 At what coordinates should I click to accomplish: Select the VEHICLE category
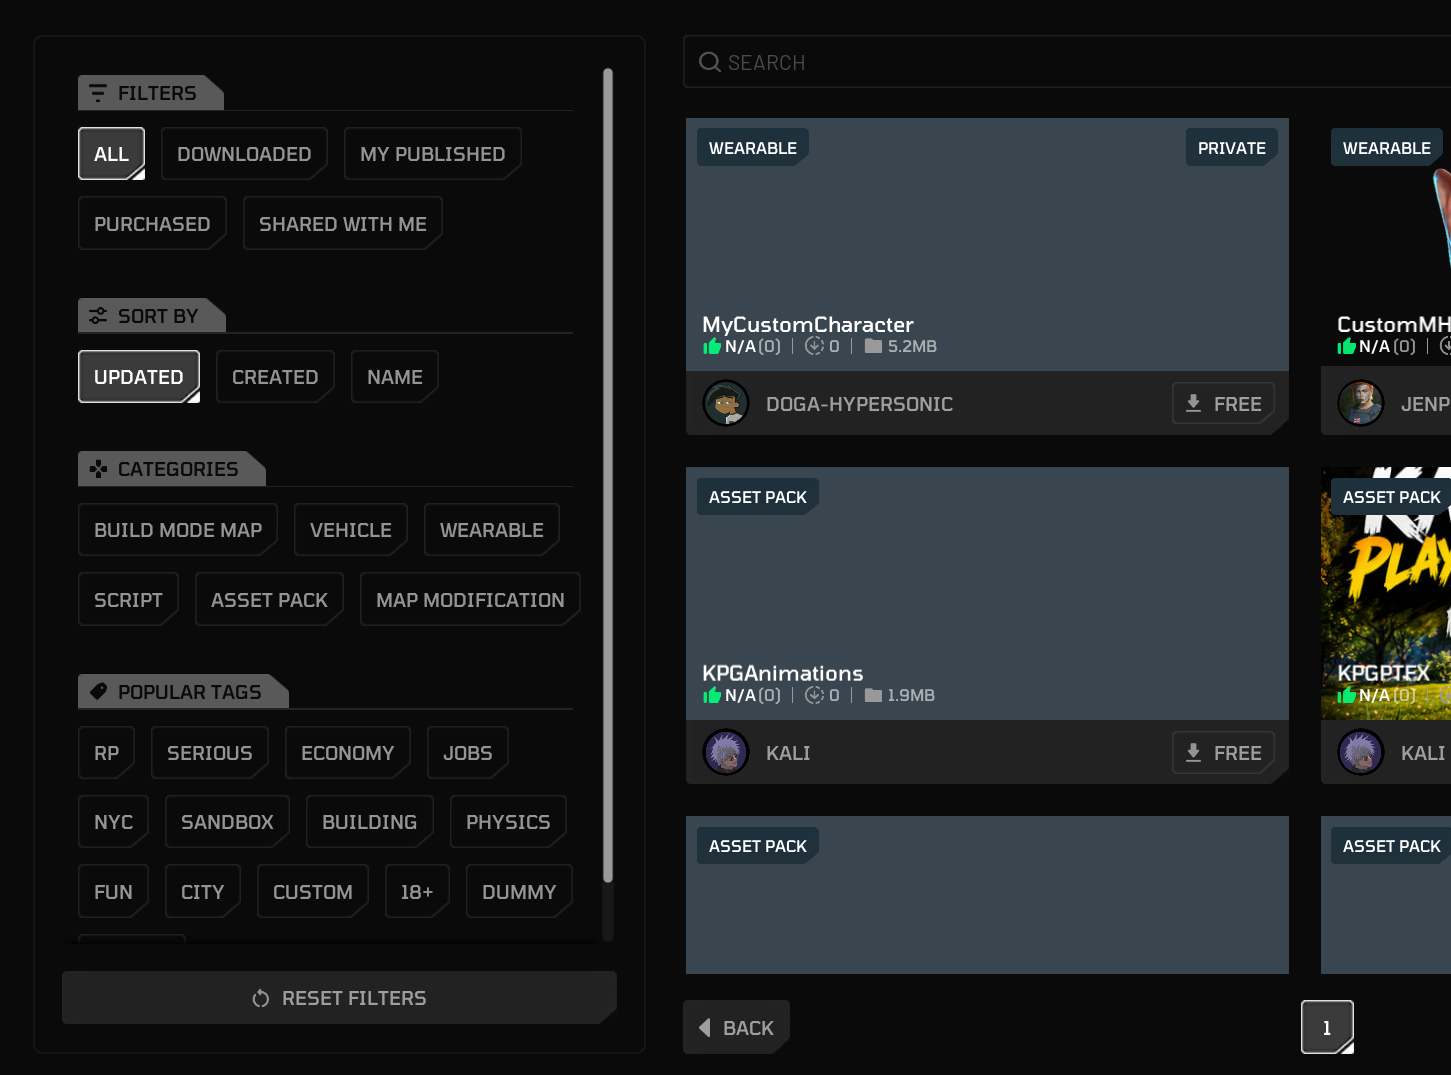point(350,530)
